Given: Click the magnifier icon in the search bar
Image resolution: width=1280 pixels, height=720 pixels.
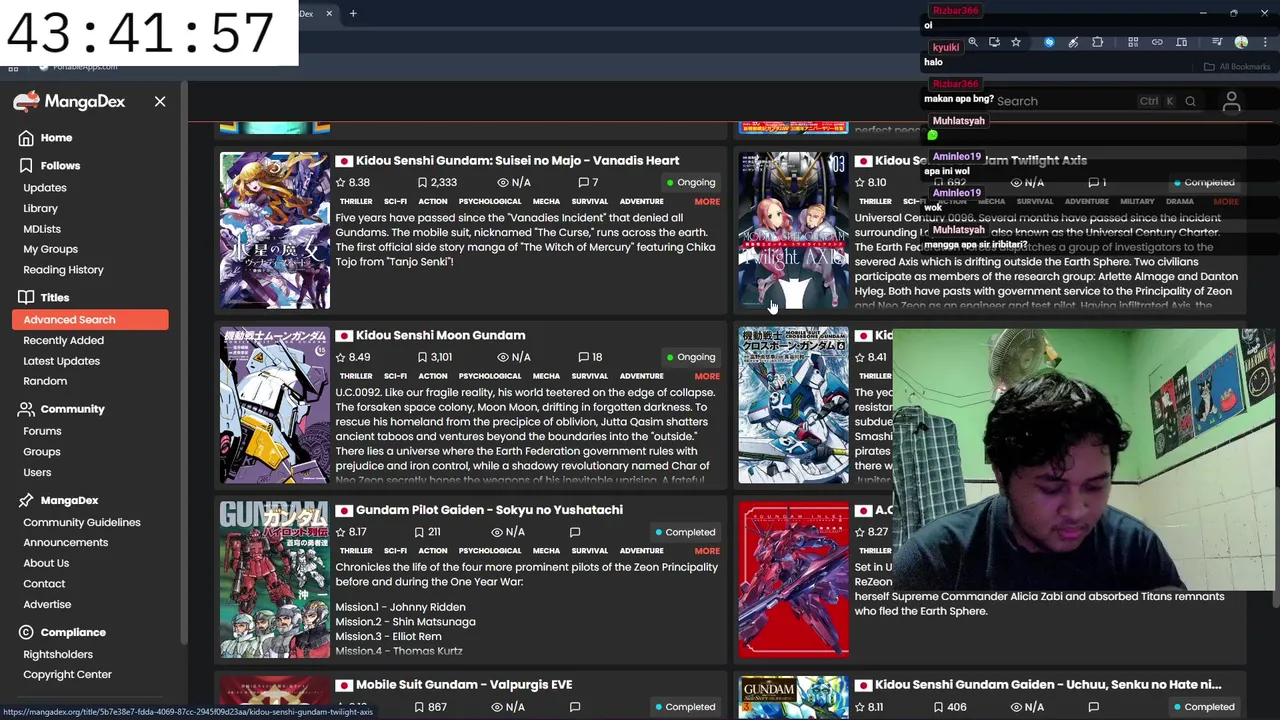Looking at the screenshot, I should click(1190, 101).
